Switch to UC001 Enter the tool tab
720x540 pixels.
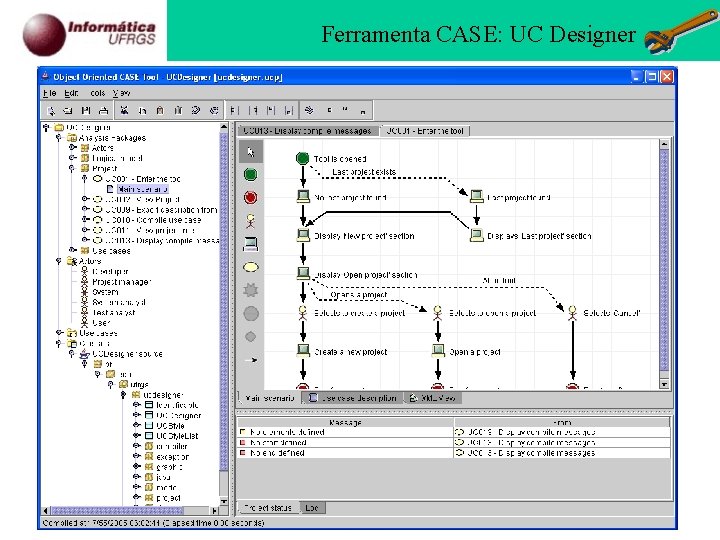[425, 131]
